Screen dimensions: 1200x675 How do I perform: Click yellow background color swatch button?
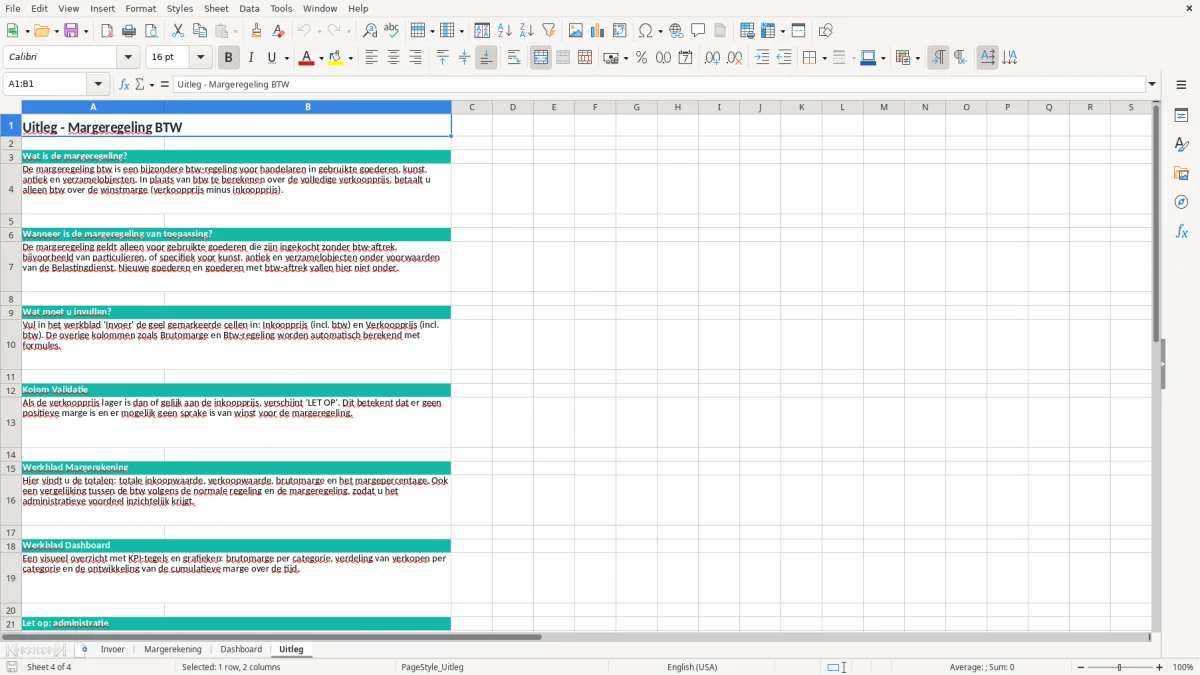(337, 58)
